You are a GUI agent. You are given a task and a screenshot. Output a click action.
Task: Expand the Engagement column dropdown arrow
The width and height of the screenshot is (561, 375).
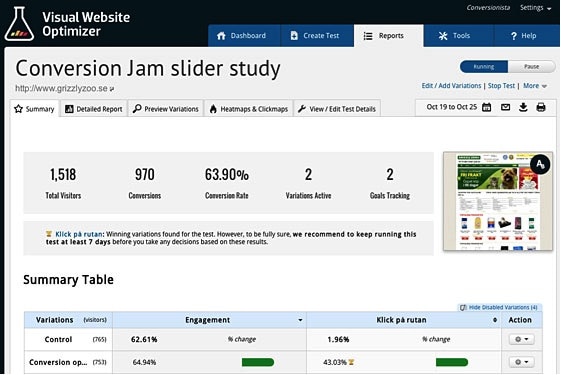coord(300,320)
